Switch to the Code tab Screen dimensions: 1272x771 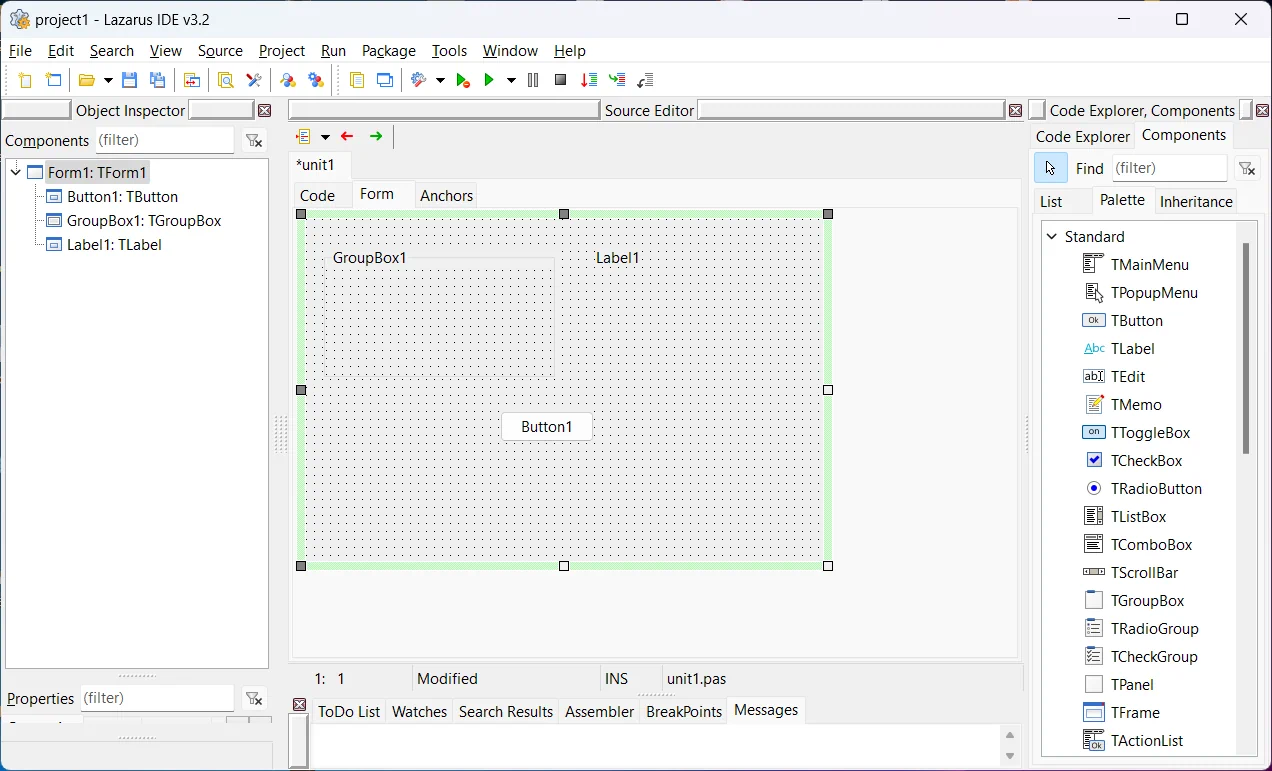[318, 195]
